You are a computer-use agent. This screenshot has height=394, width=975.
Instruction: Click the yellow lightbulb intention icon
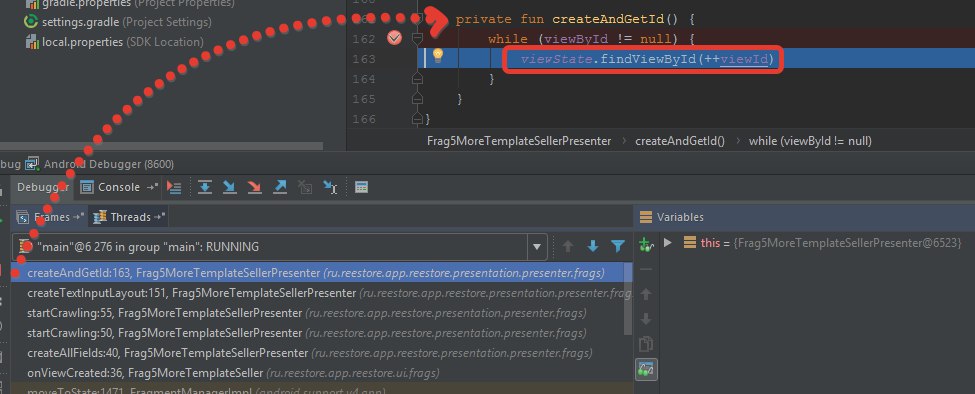(438, 55)
